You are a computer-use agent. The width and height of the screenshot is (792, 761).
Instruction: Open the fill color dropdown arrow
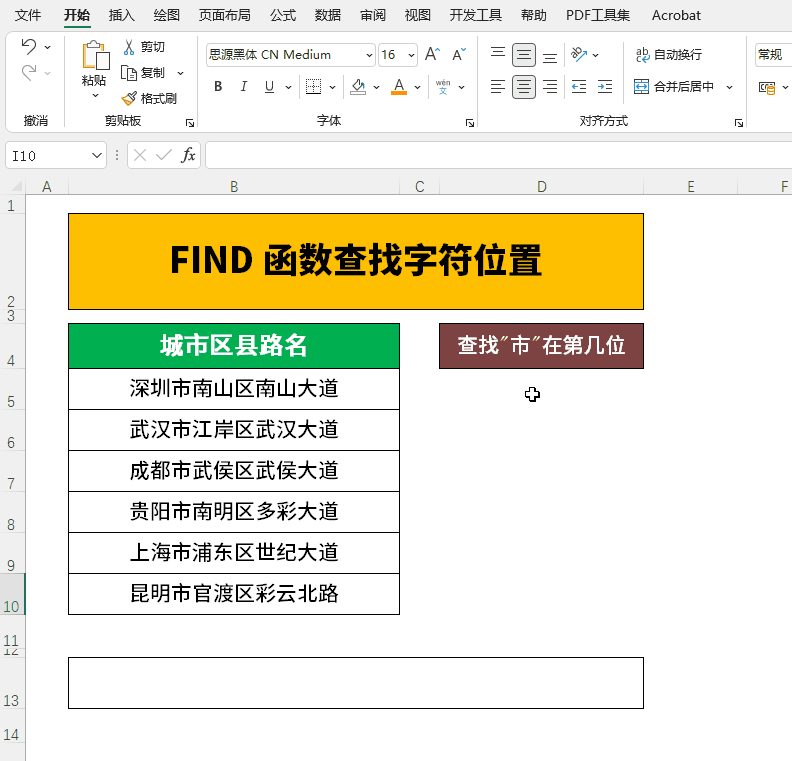click(376, 87)
